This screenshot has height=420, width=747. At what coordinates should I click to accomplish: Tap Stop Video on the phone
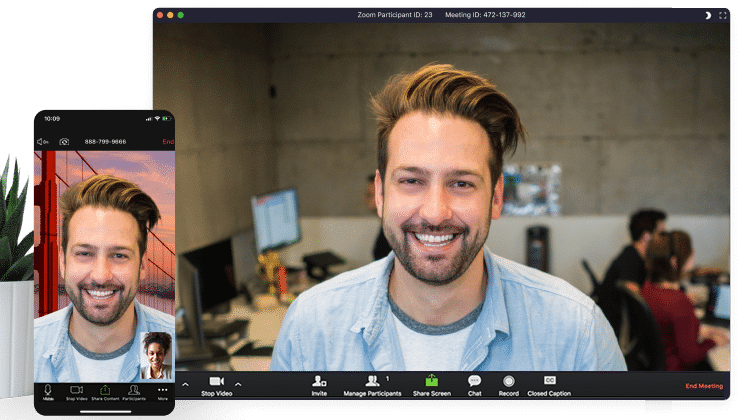pyautogui.click(x=77, y=392)
